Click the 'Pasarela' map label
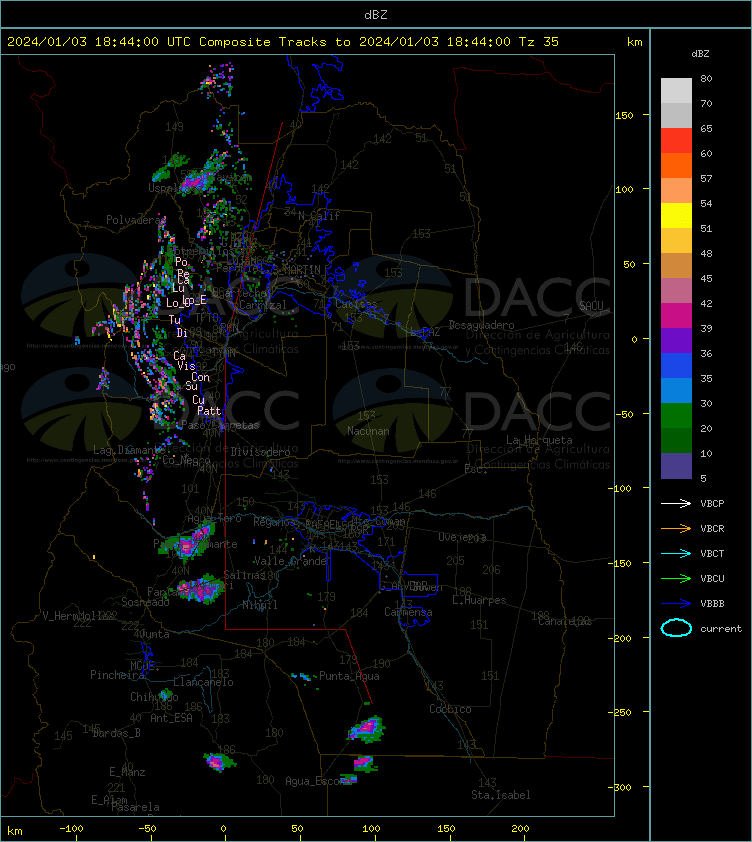 coord(135,807)
